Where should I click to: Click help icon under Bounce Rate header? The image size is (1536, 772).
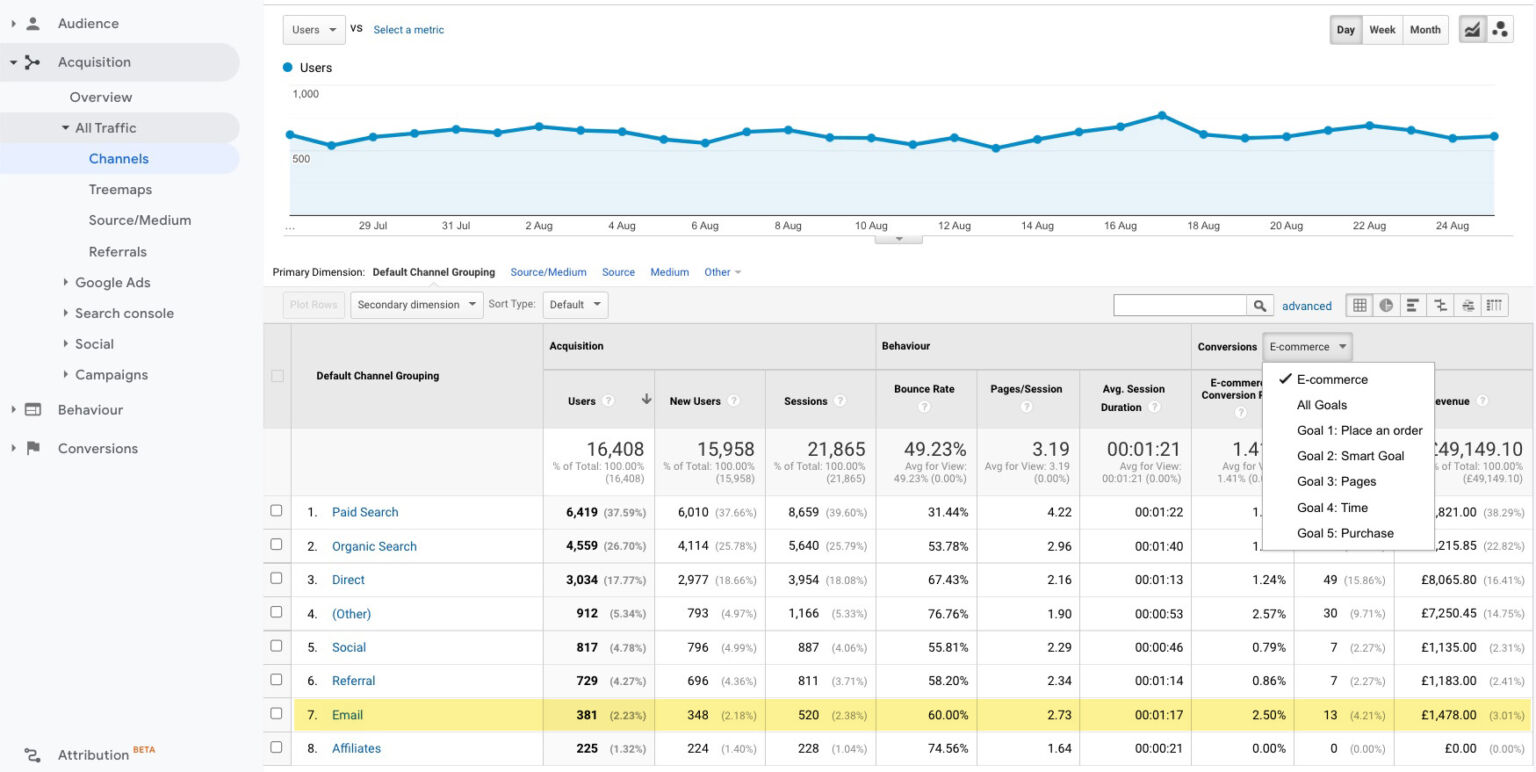point(924,407)
